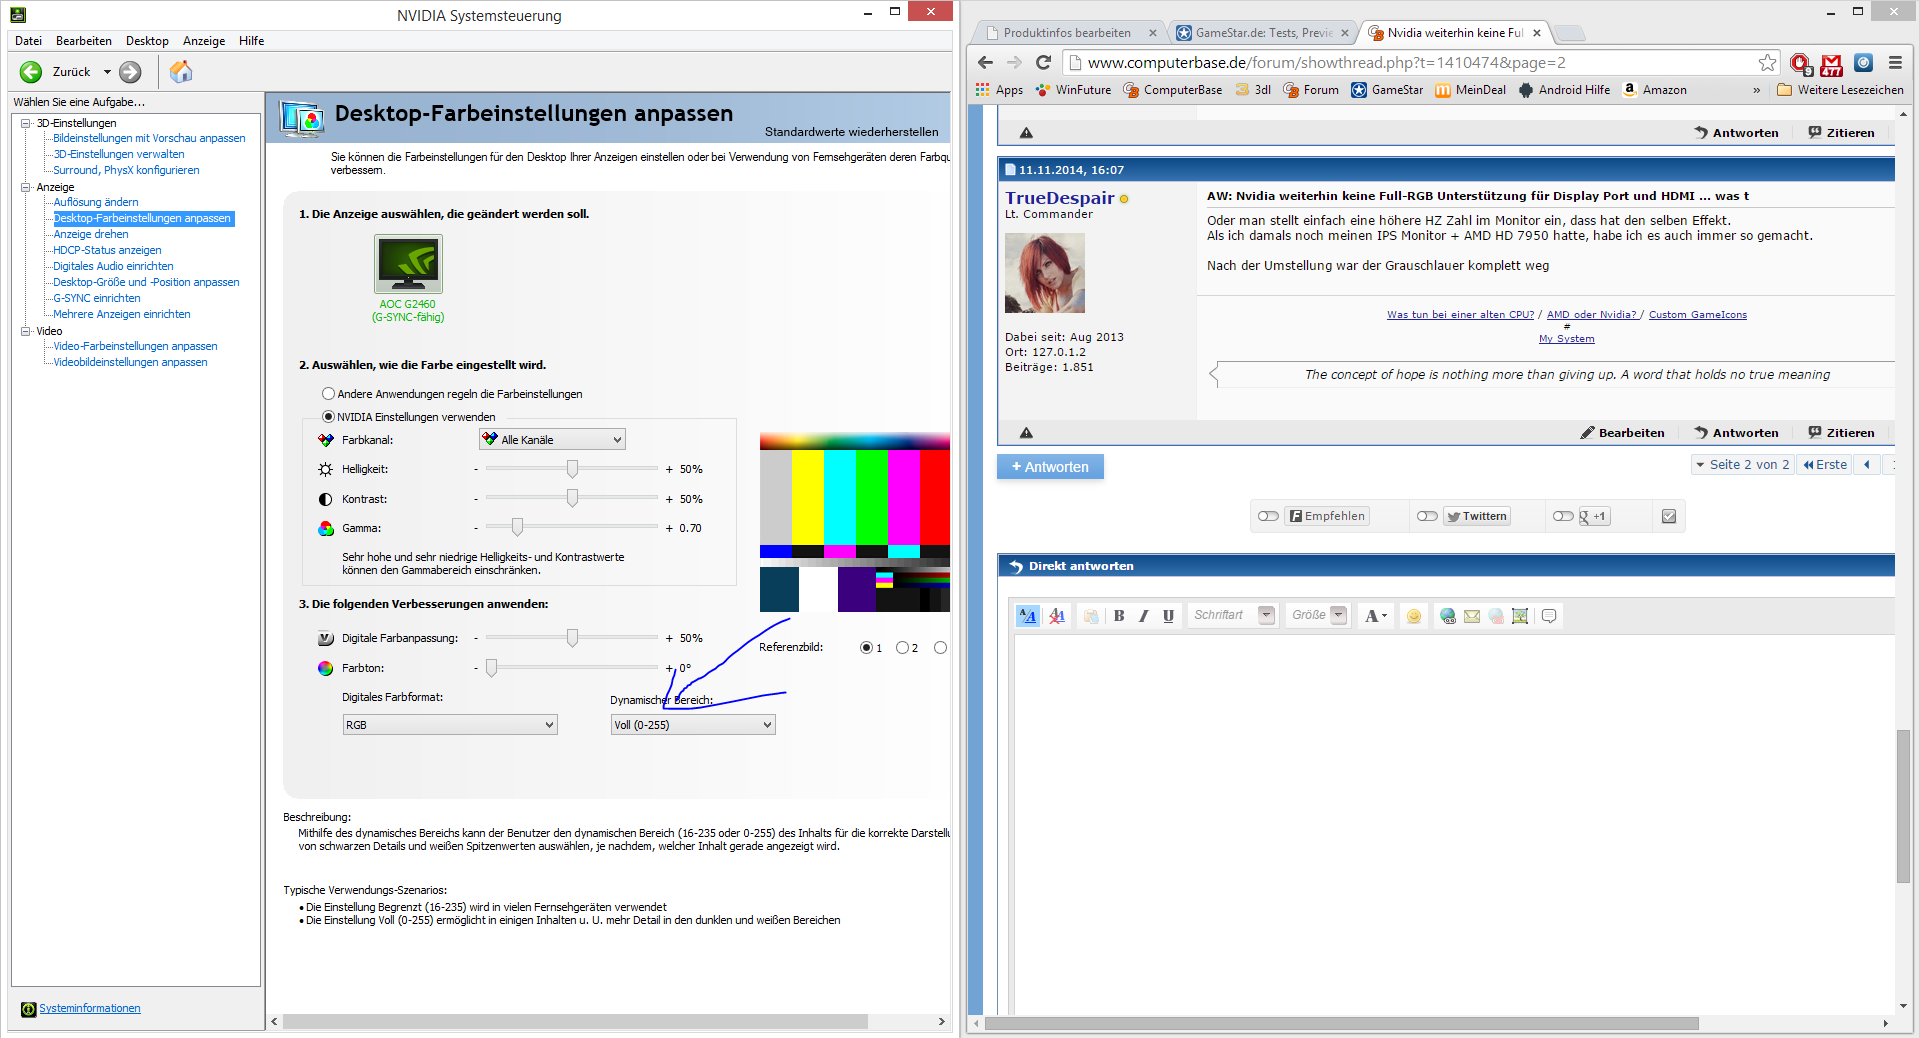The height and width of the screenshot is (1038, 1920).
Task: Open the Dynamischer Bereich dropdown
Action: point(693,725)
